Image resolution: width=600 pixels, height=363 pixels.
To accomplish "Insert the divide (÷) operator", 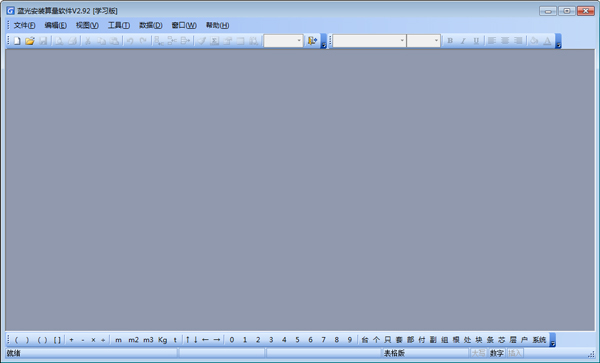I will tap(103, 340).
